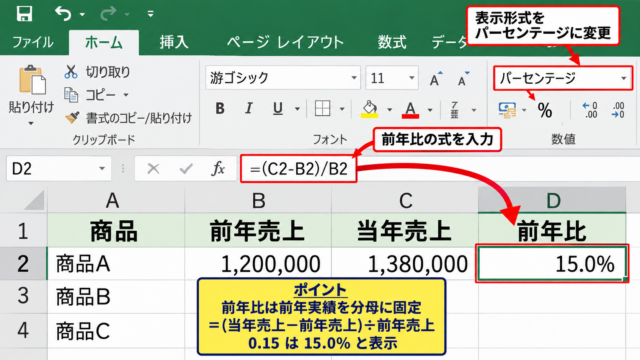Image resolution: width=640 pixels, height=360 pixels.
Task: Open the fill color dropdown arrow
Action: 389,109
